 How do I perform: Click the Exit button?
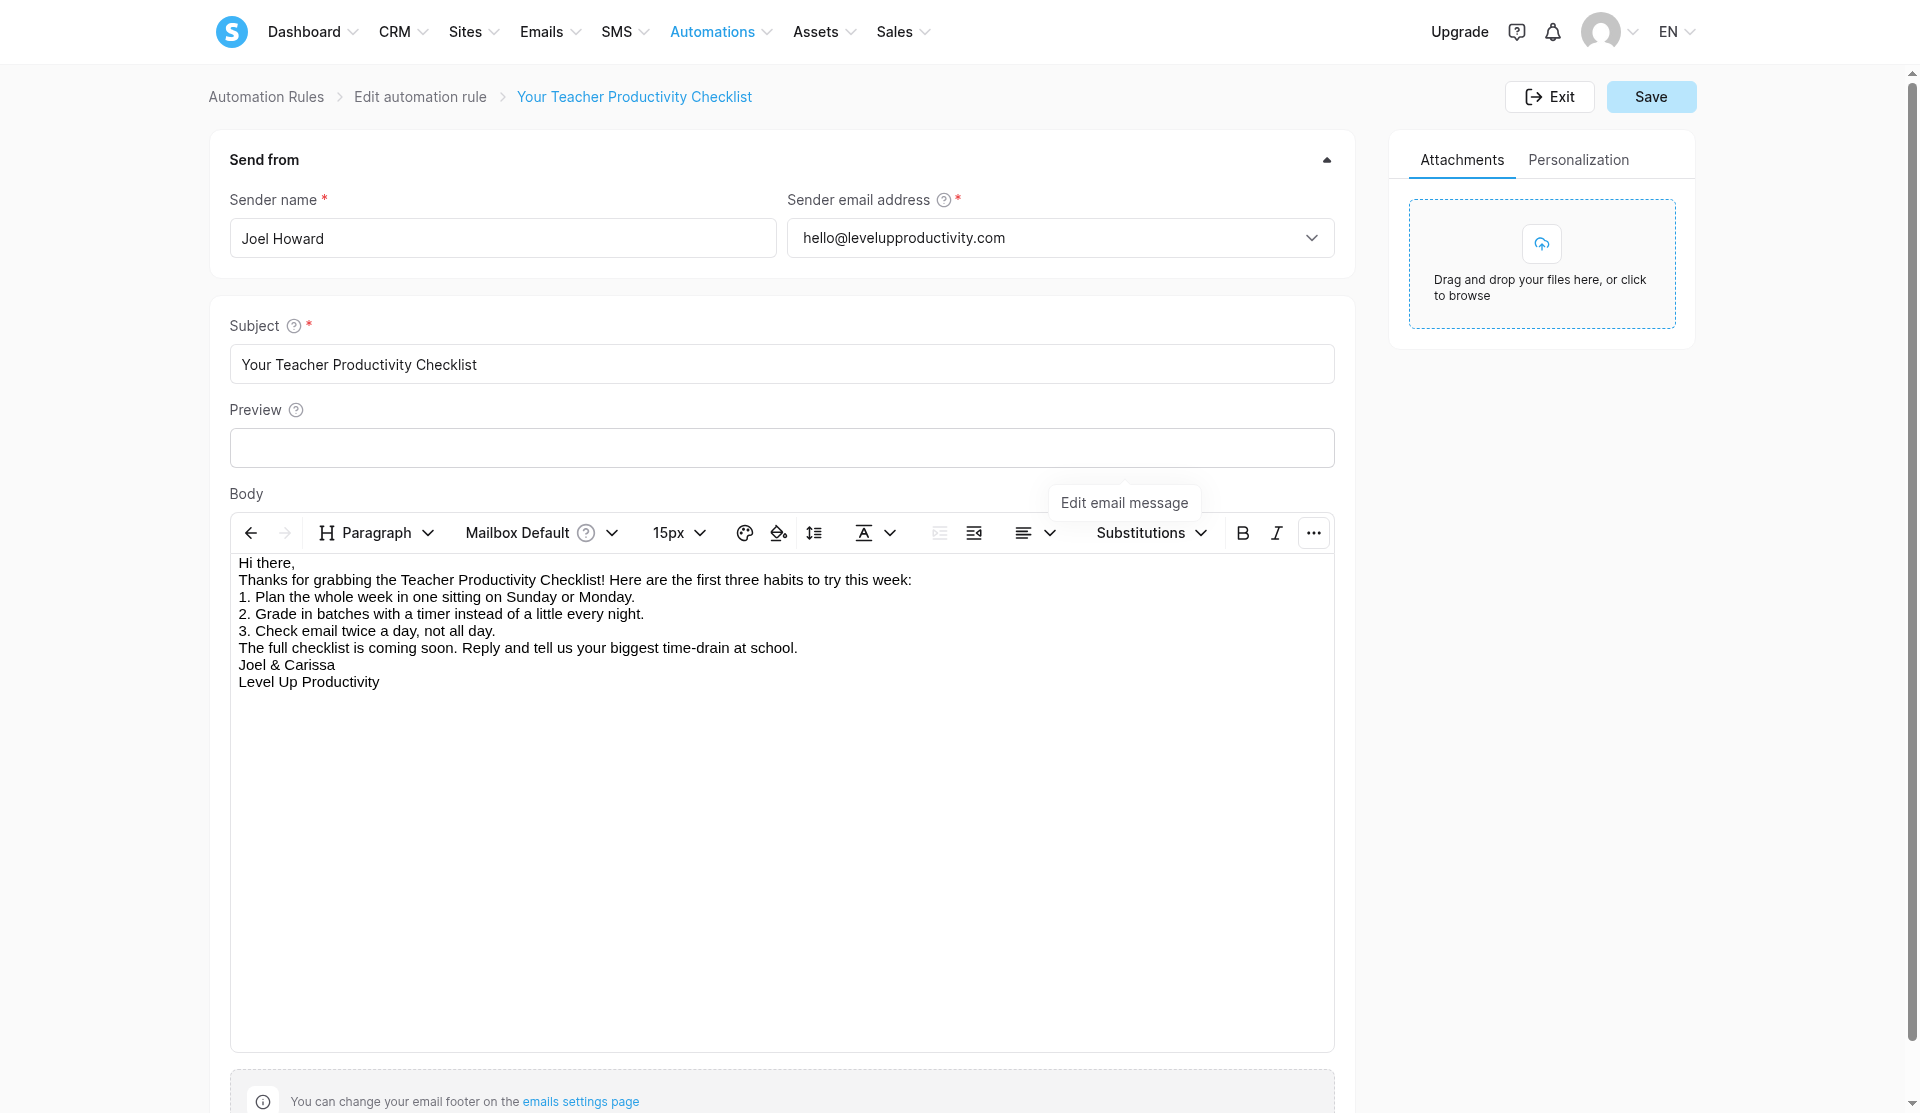pyautogui.click(x=1549, y=97)
